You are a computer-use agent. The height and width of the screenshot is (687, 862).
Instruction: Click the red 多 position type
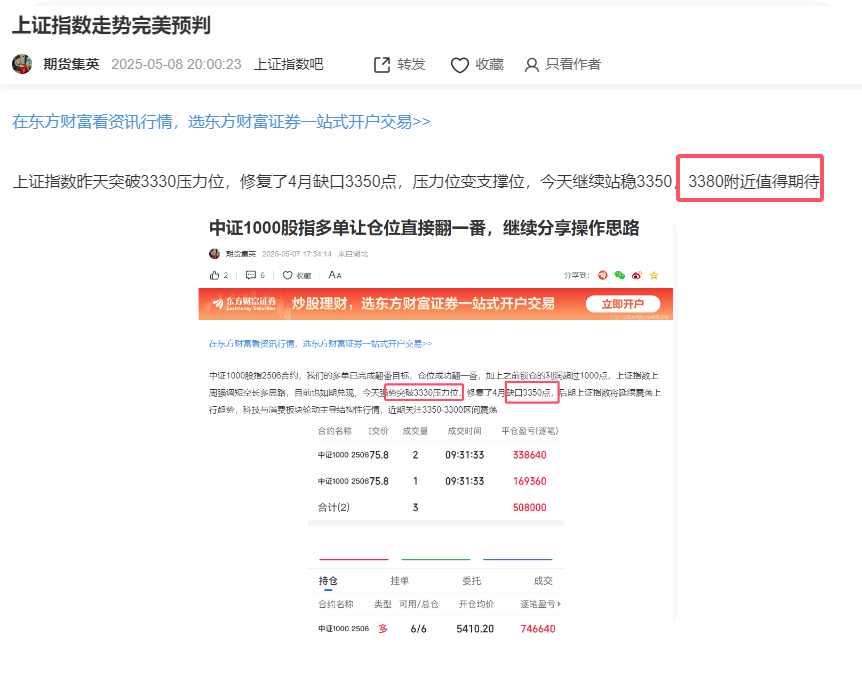click(383, 629)
